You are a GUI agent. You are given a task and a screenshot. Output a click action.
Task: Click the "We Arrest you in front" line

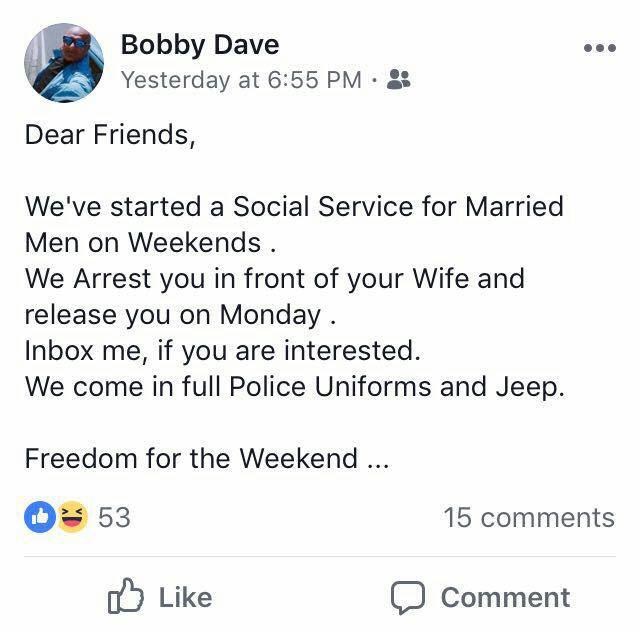click(274, 279)
